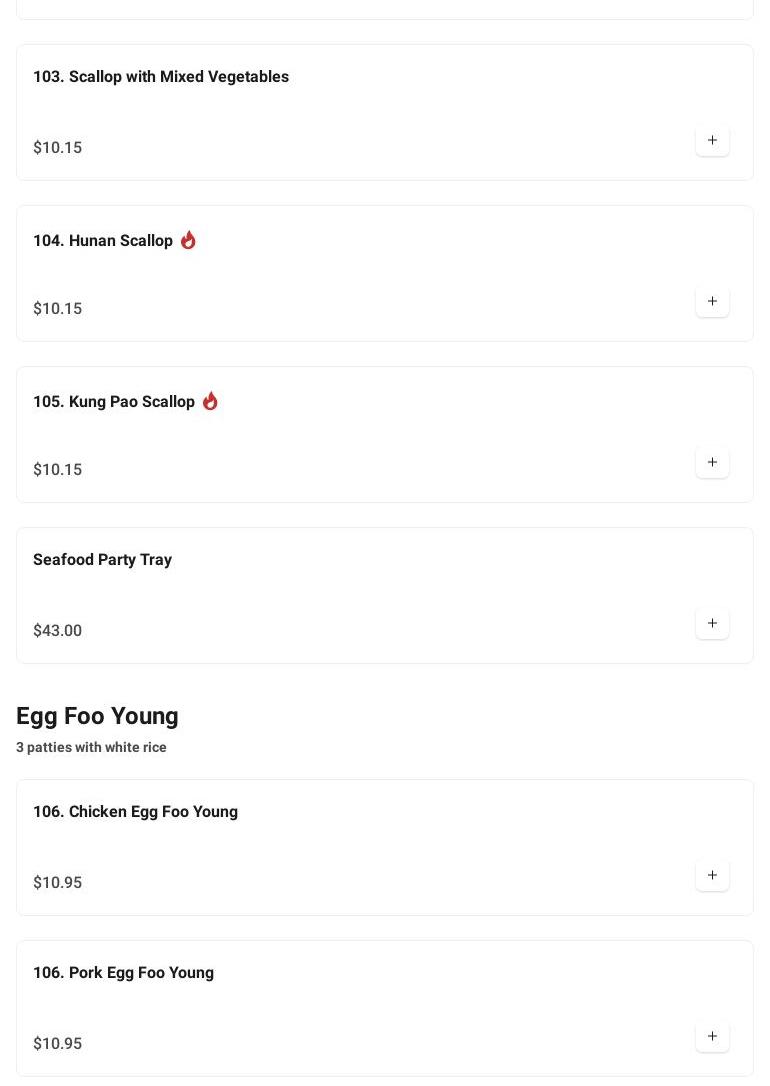
Task: View 106. Chicken Egg Foo Young details
Action: (x=135, y=812)
